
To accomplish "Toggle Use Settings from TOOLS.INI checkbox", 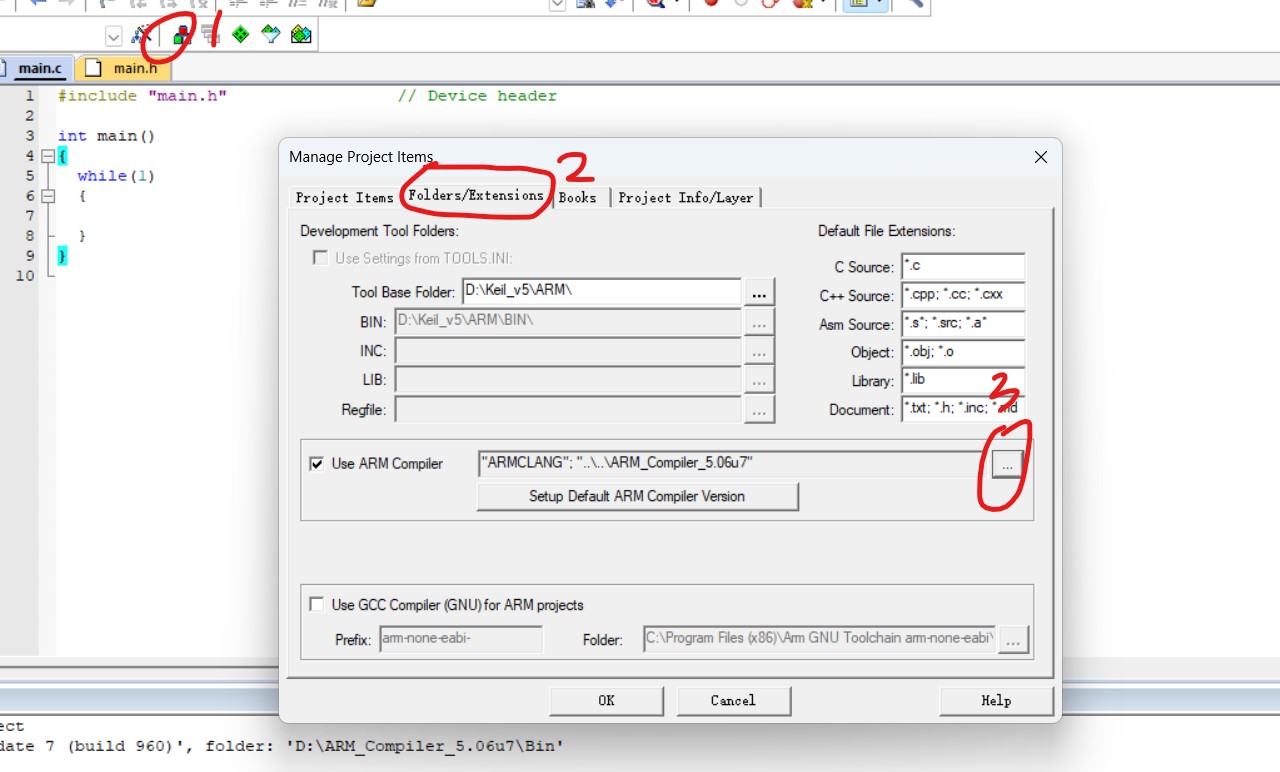I will pos(320,258).
